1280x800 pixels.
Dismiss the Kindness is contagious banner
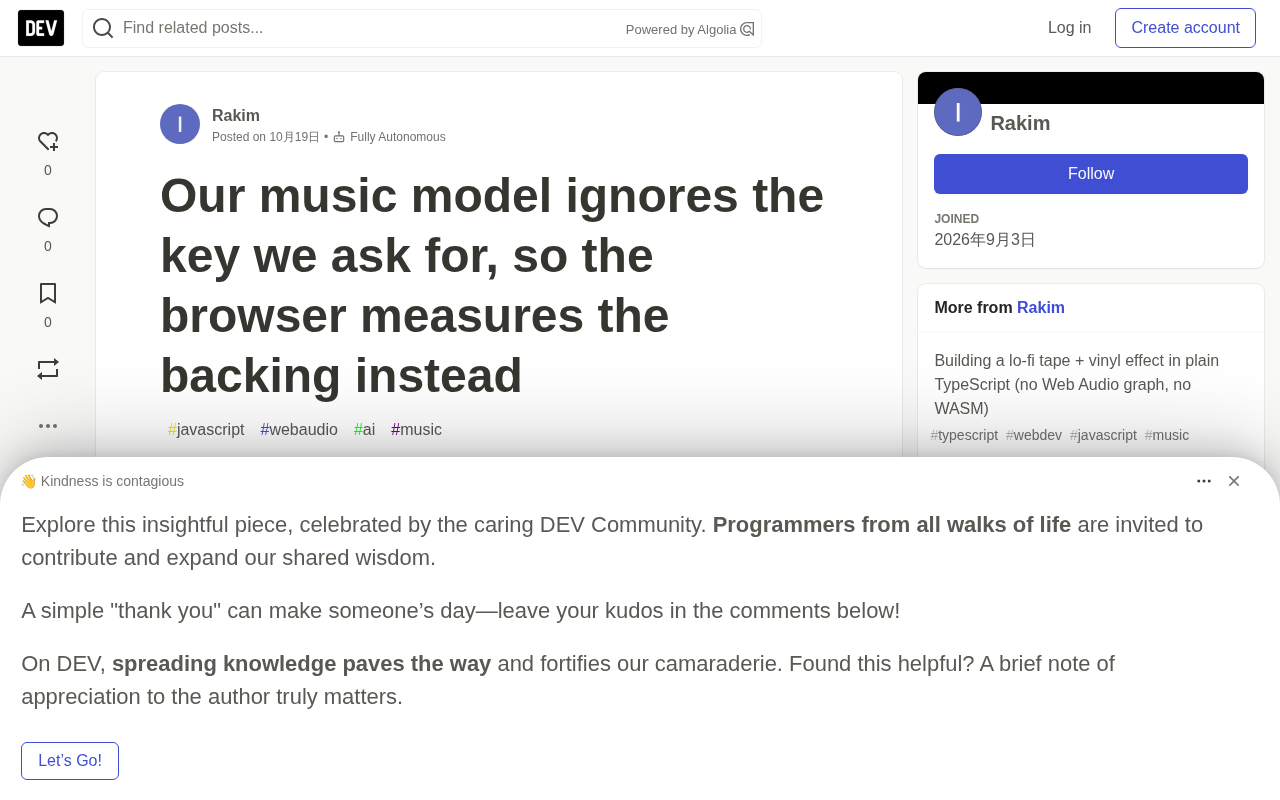tap(1234, 481)
